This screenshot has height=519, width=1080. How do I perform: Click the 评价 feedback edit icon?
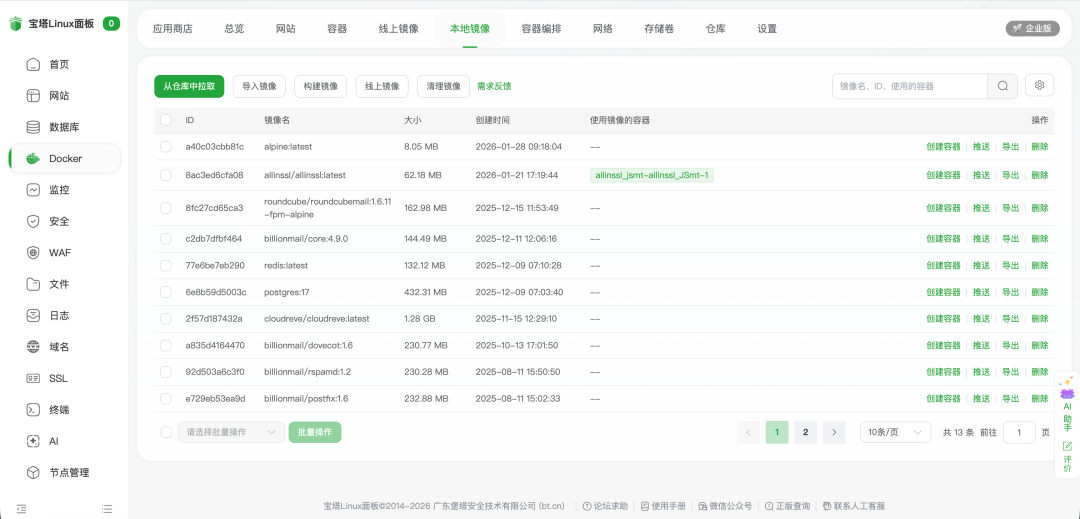1067,446
